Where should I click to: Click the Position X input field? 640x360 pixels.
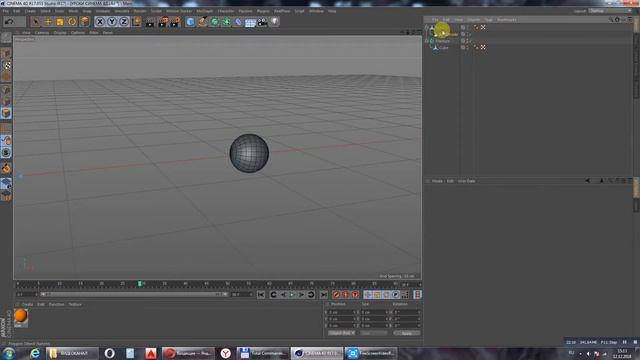tap(342, 312)
